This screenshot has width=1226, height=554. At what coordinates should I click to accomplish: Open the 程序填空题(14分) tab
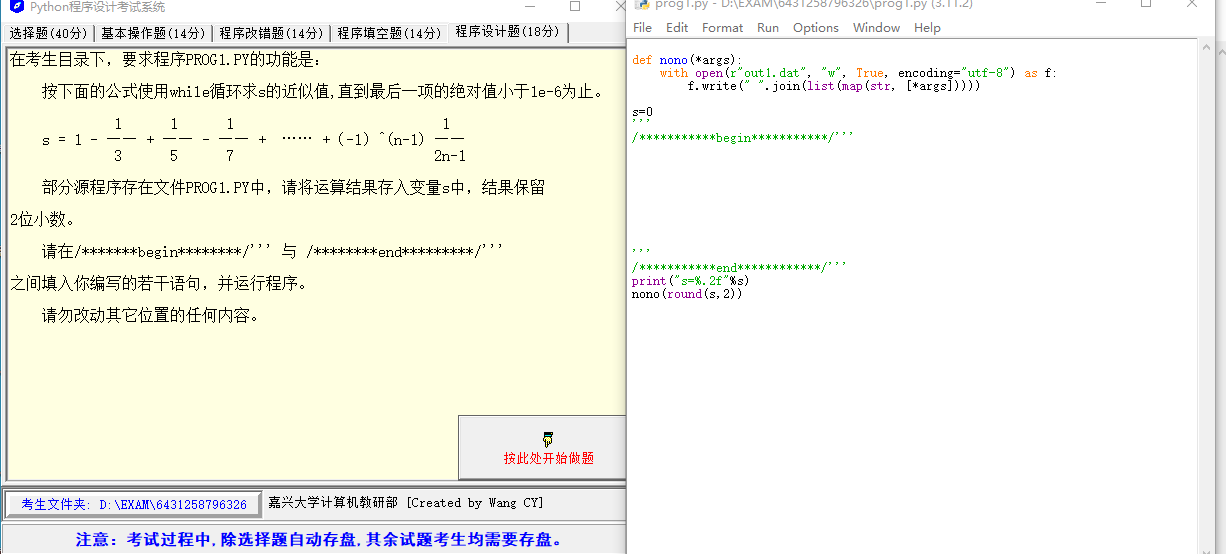coord(389,33)
